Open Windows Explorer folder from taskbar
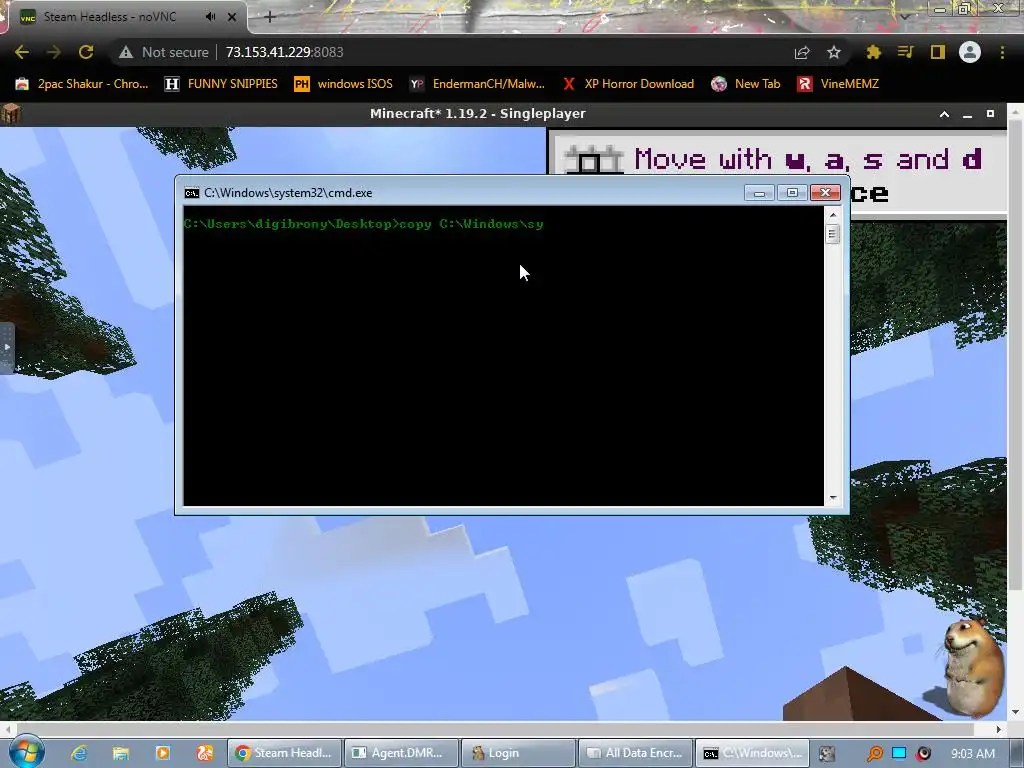The width and height of the screenshot is (1024, 768). (x=121, y=753)
